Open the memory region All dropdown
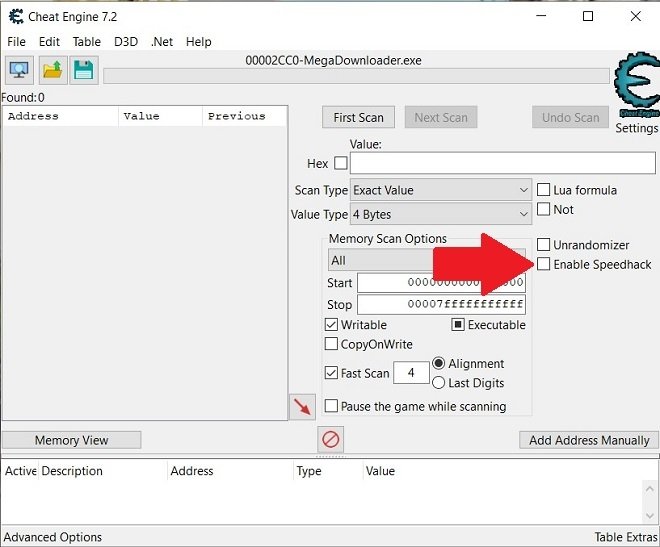The height and width of the screenshot is (547, 660). point(427,260)
